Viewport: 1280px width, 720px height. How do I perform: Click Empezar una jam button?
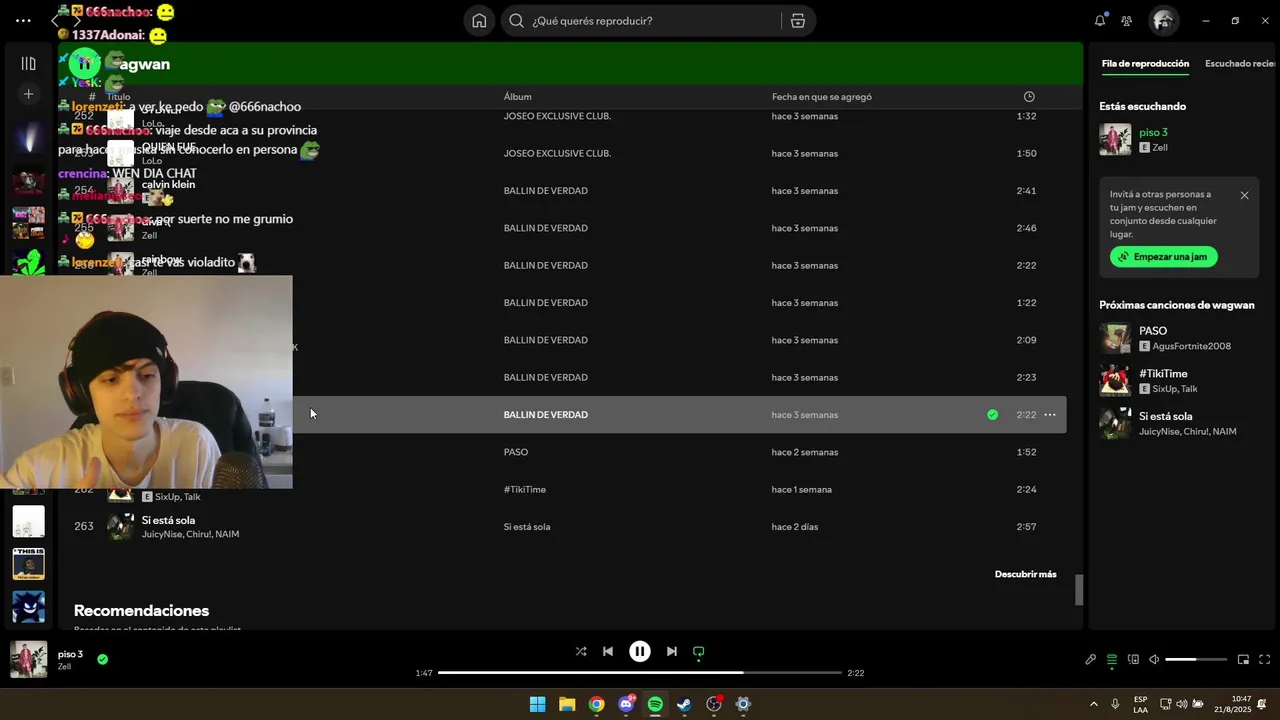[1163, 257]
